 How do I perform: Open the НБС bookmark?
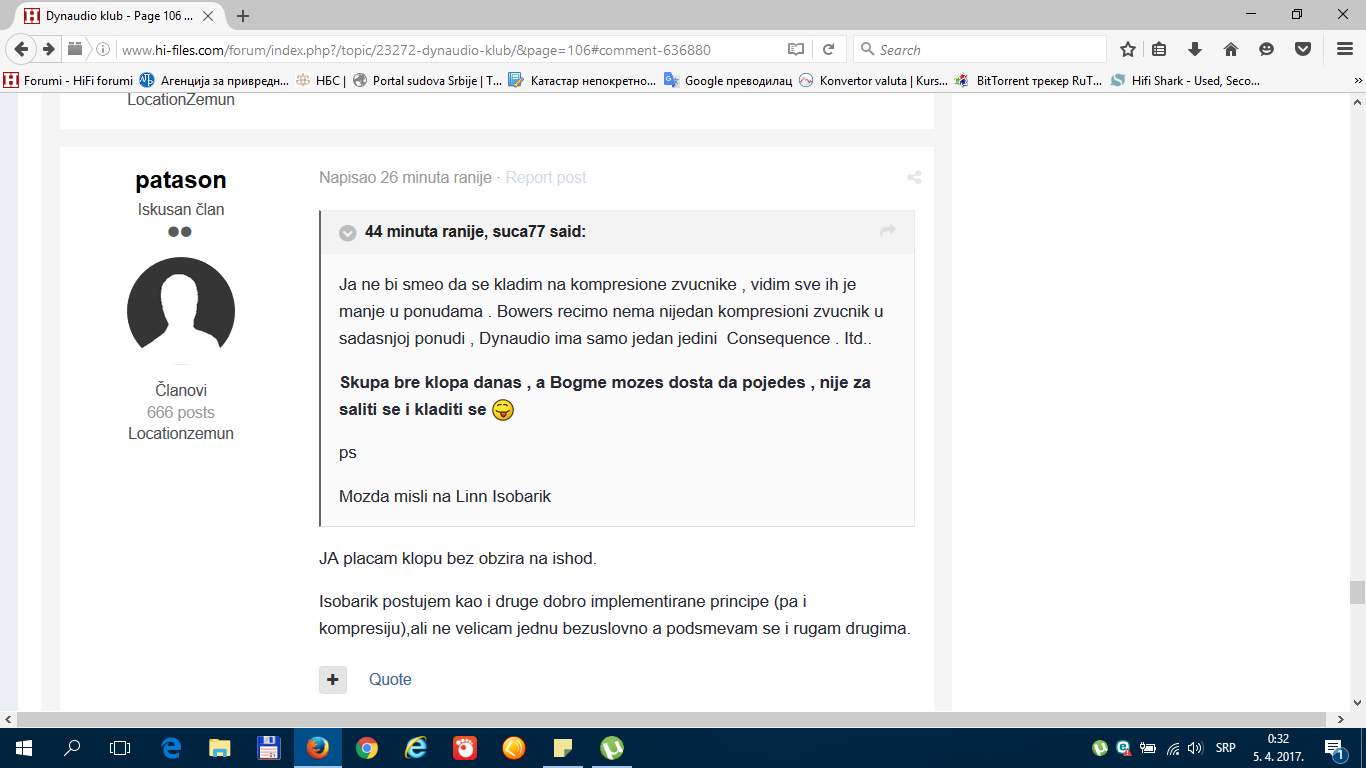[320, 81]
